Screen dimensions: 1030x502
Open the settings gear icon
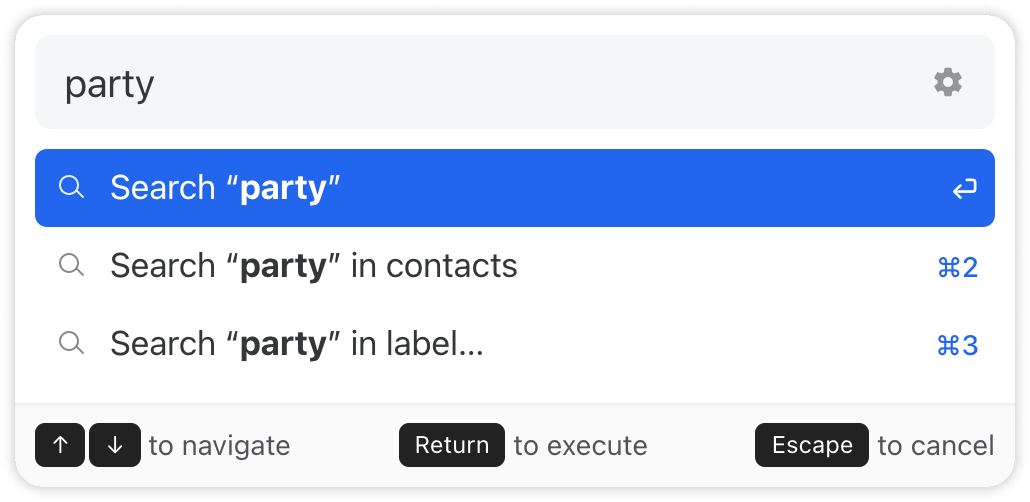coord(947,83)
